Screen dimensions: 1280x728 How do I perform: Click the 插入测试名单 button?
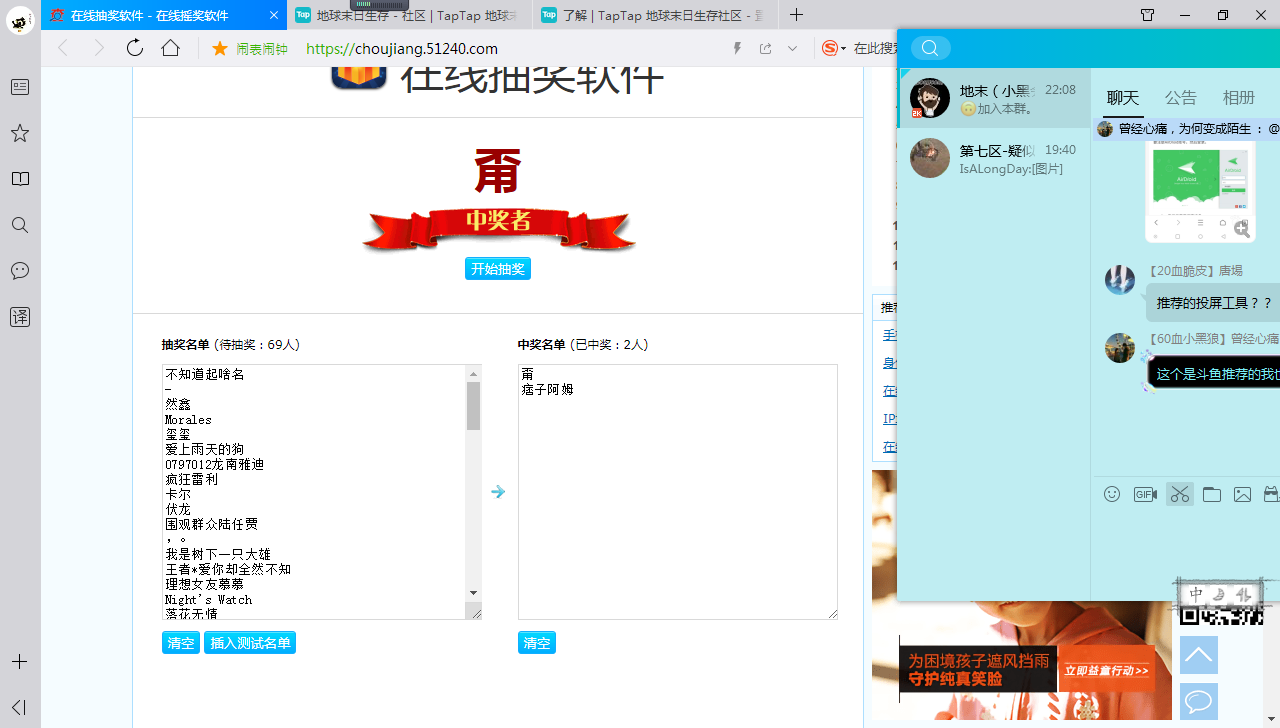pos(250,643)
